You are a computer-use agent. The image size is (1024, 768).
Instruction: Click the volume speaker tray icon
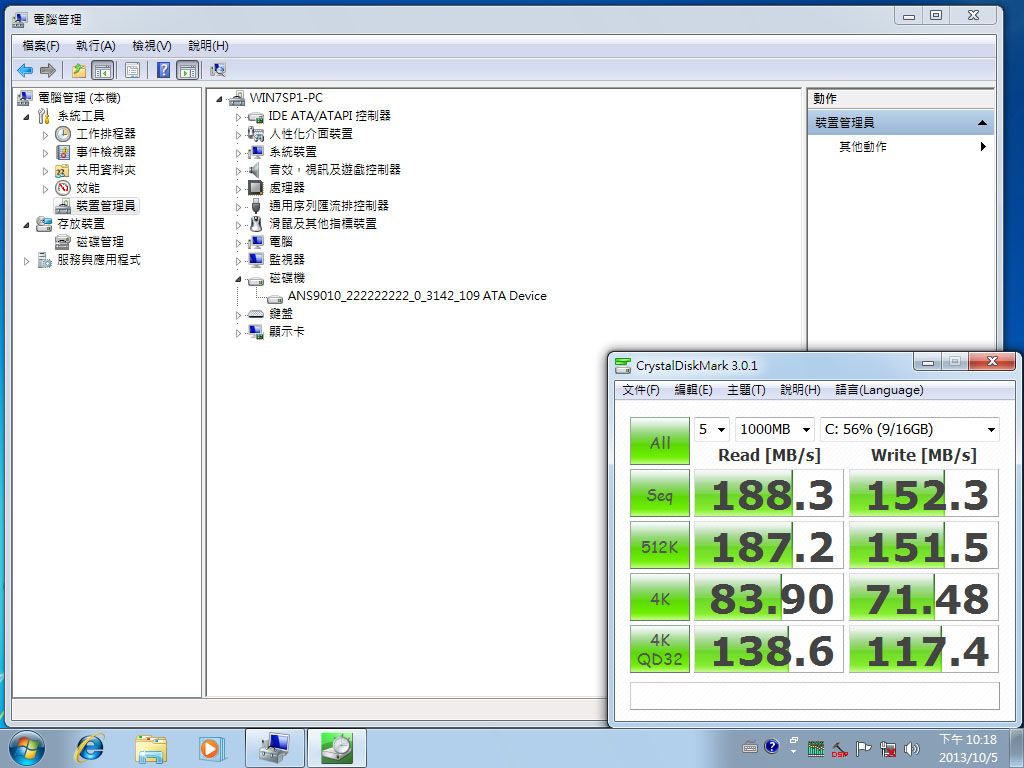912,748
